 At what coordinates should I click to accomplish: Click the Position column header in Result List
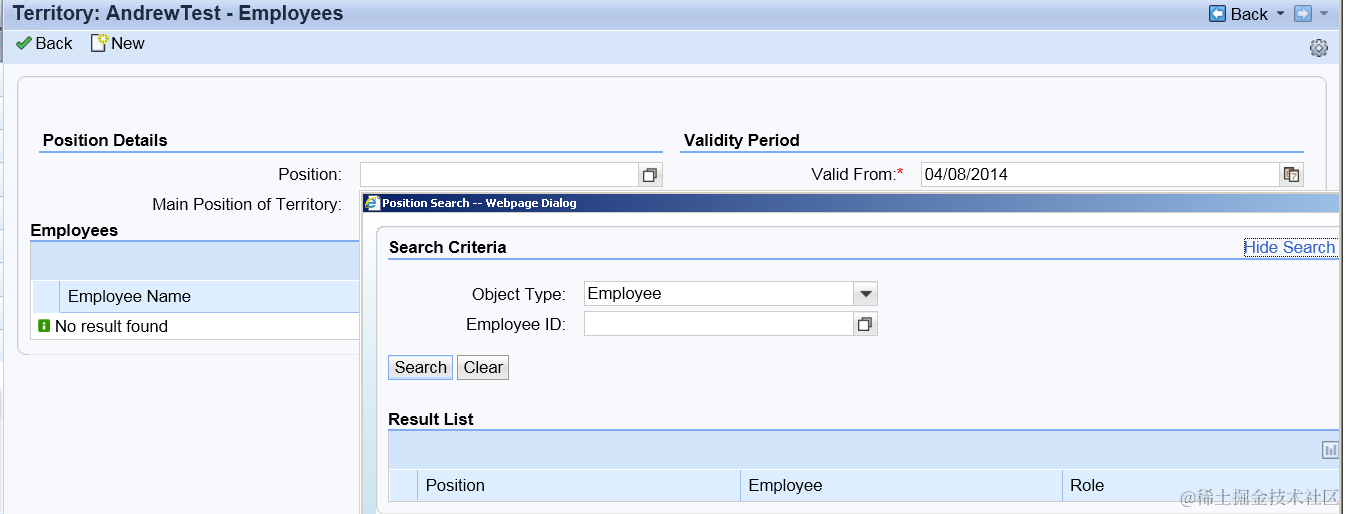point(579,485)
